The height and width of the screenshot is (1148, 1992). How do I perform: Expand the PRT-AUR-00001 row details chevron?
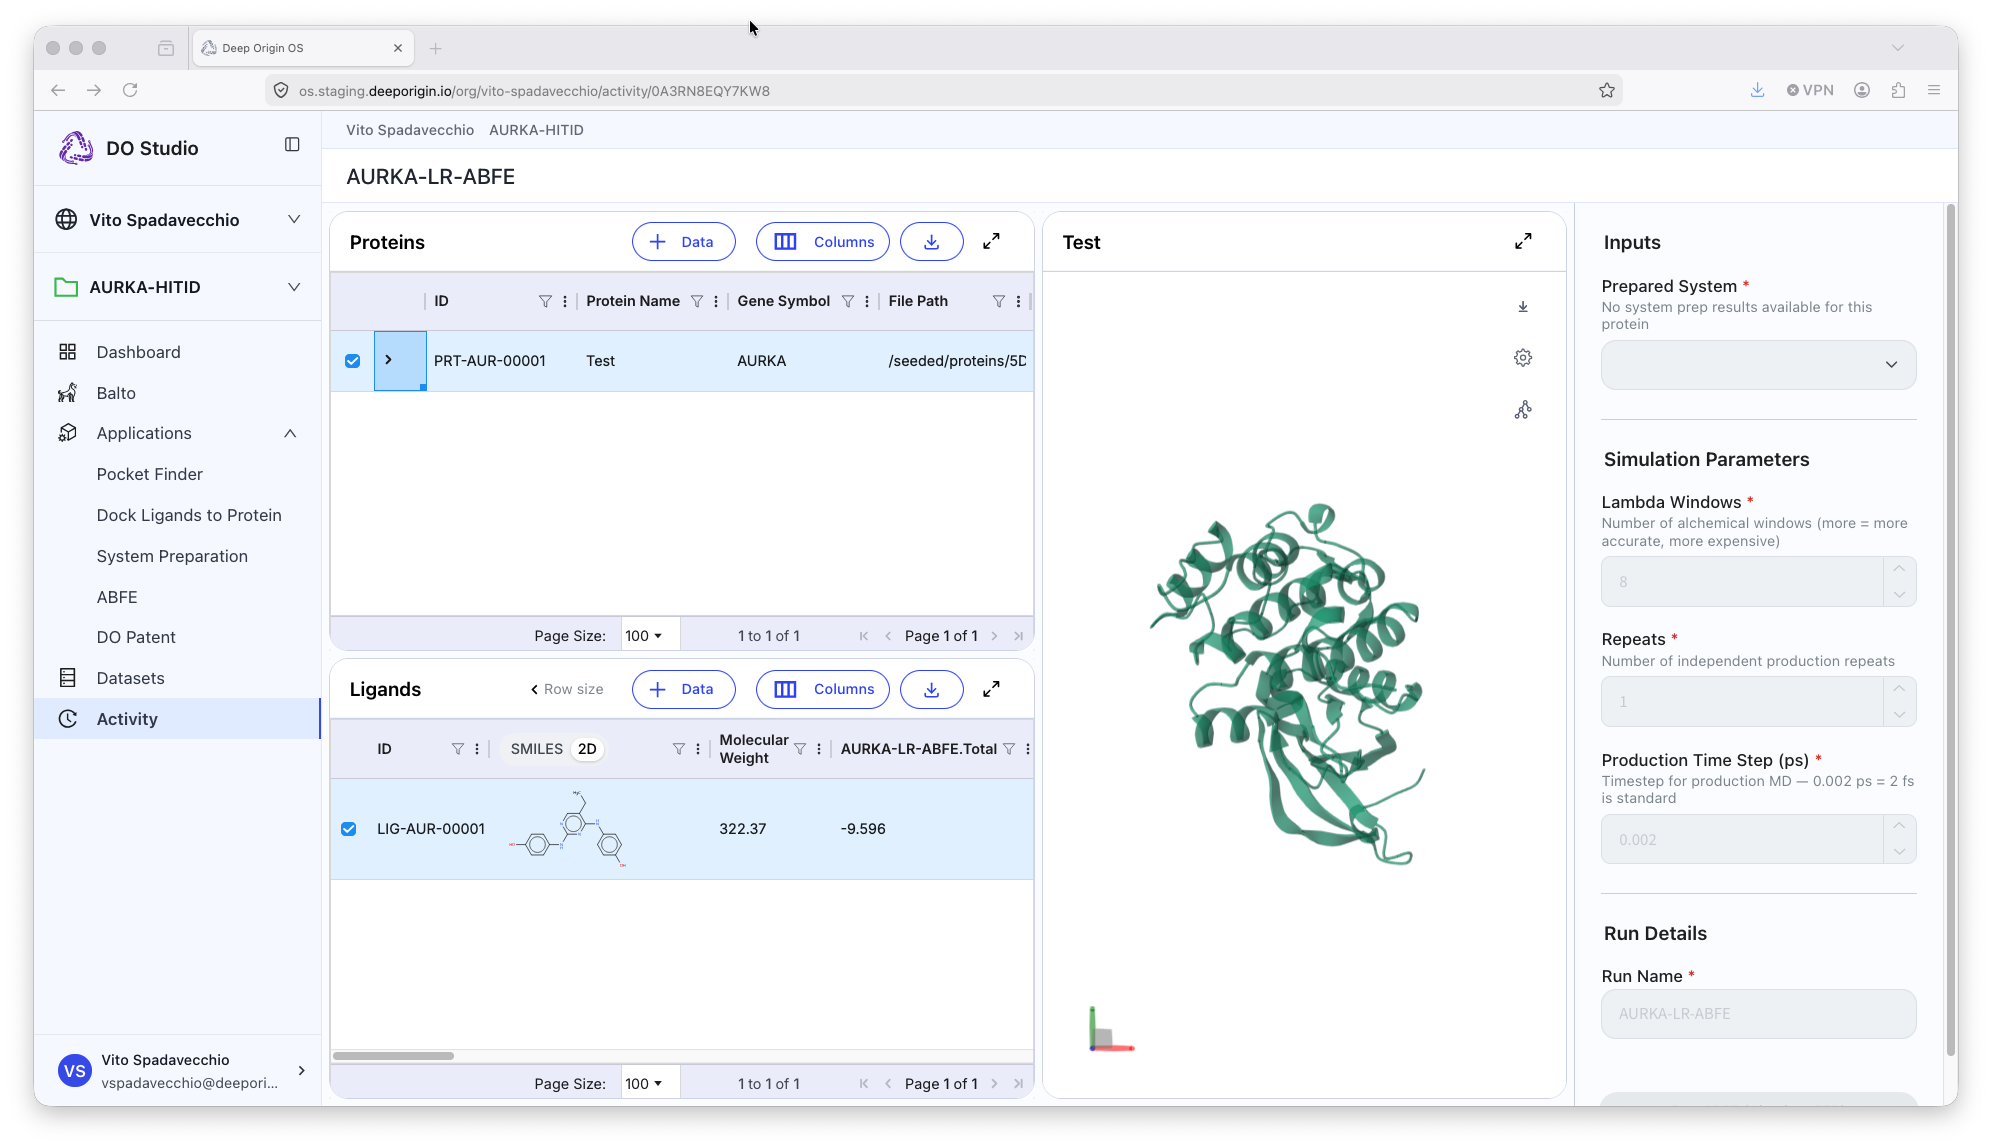click(389, 360)
